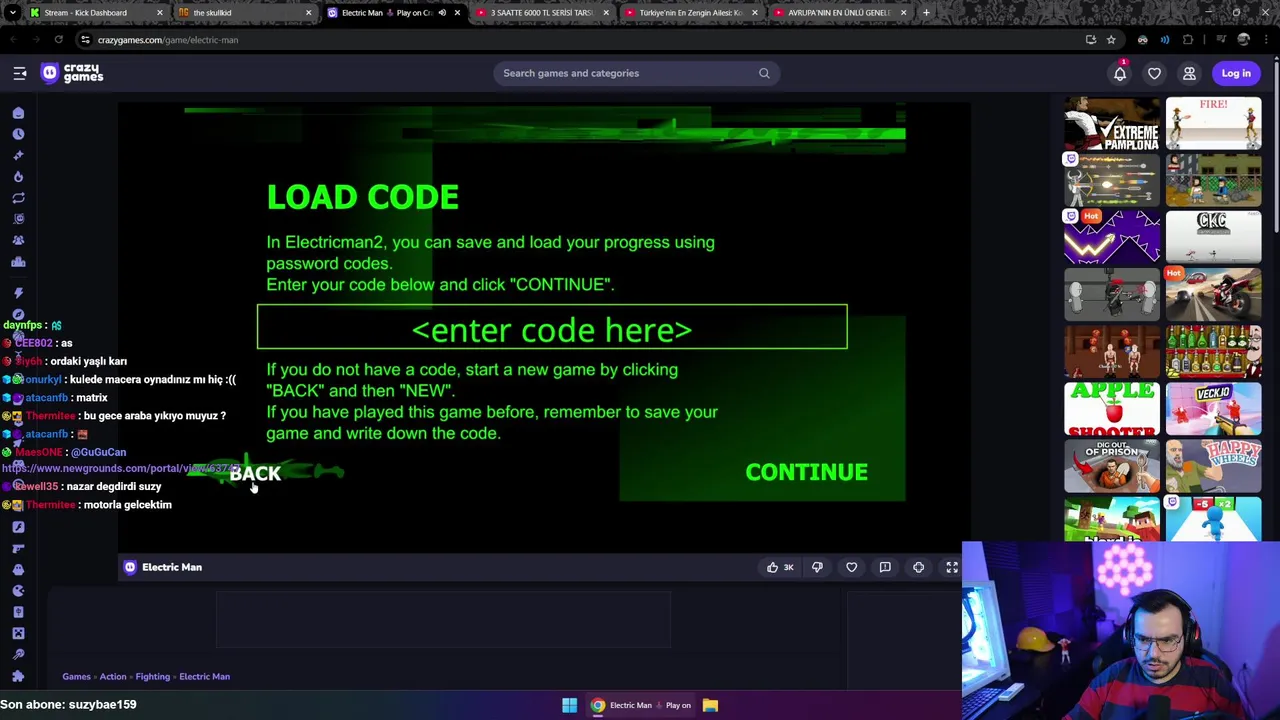Close the Stream - Kick Dashboard tab
Viewport: 1280px width, 720px height.
coord(159,13)
